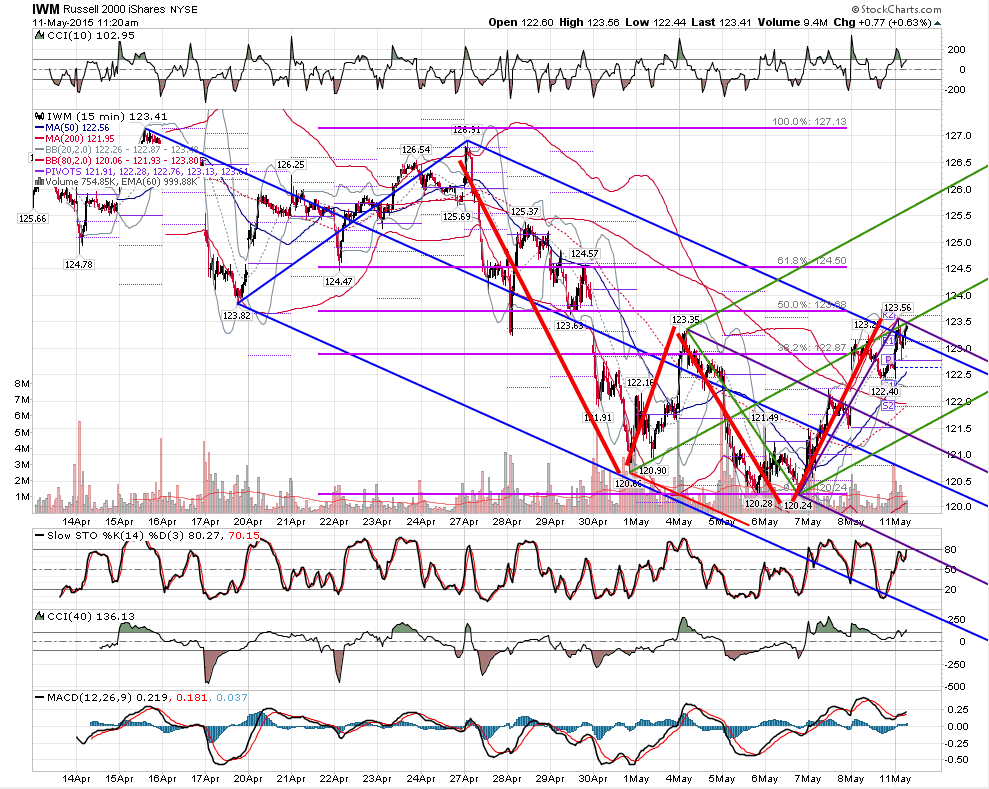Click the CCI(10) area chart icon
Image resolution: width=989 pixels, height=789 pixels.
click(40, 36)
